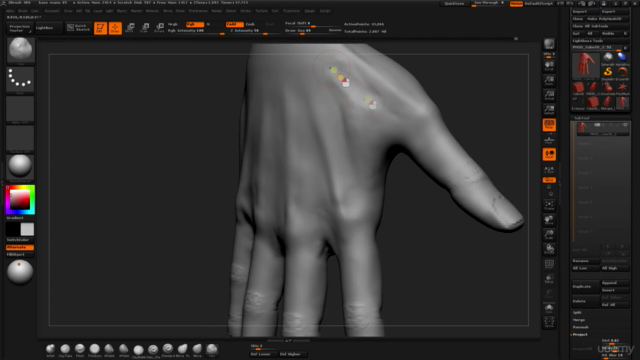Image resolution: width=640 pixels, height=360 pixels.
Task: Toggle PolyF polyframe display
Action: [x=549, y=264]
